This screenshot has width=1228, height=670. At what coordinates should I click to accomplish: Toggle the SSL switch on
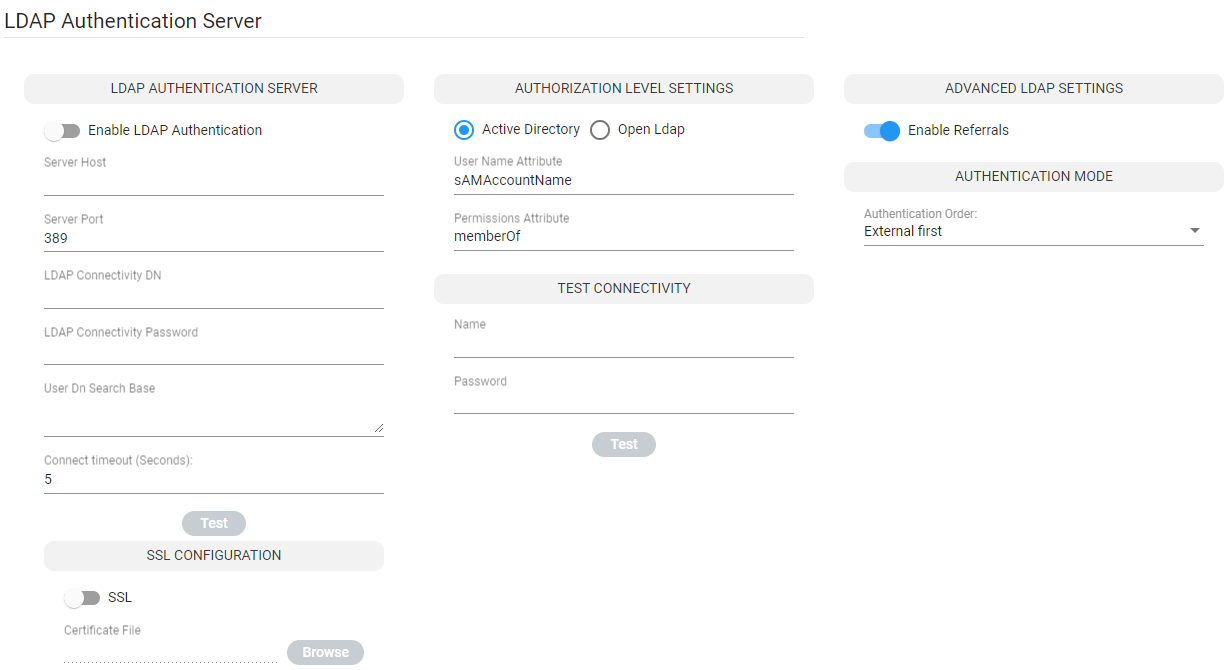point(82,598)
